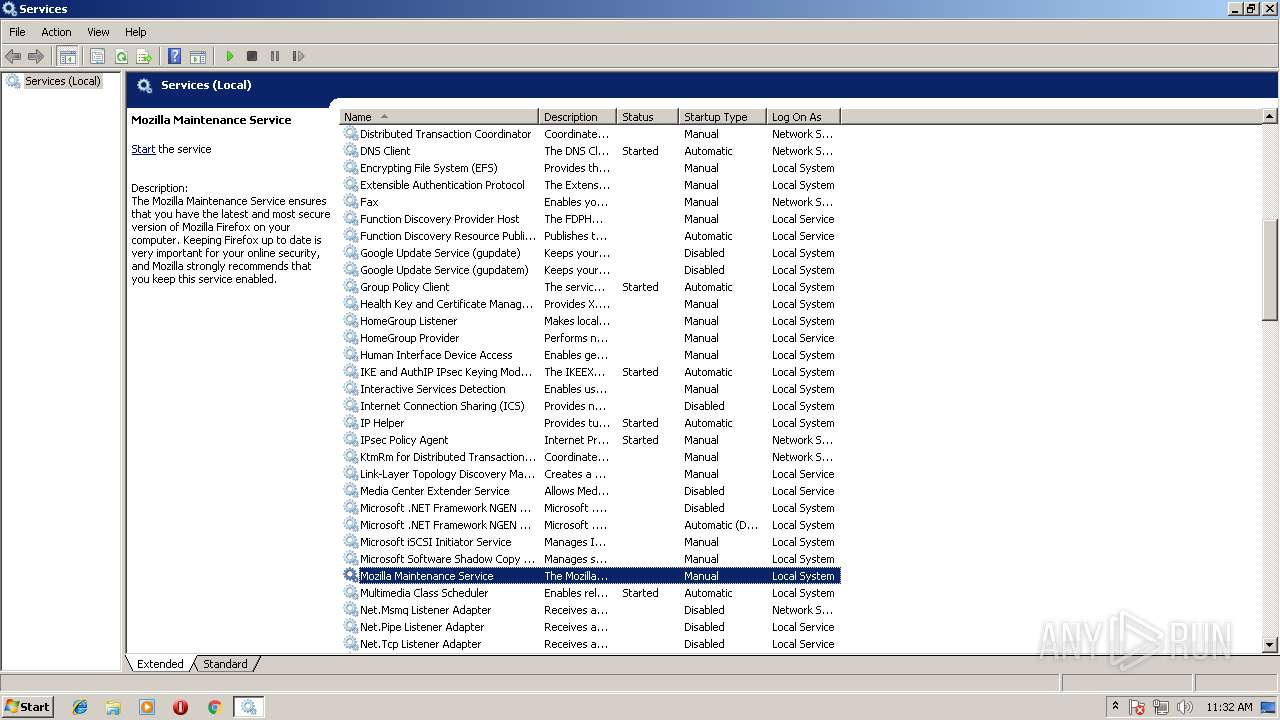The width and height of the screenshot is (1280, 720).
Task: Select the Mozilla Maintenance Service row
Action: pyautogui.click(x=590, y=576)
